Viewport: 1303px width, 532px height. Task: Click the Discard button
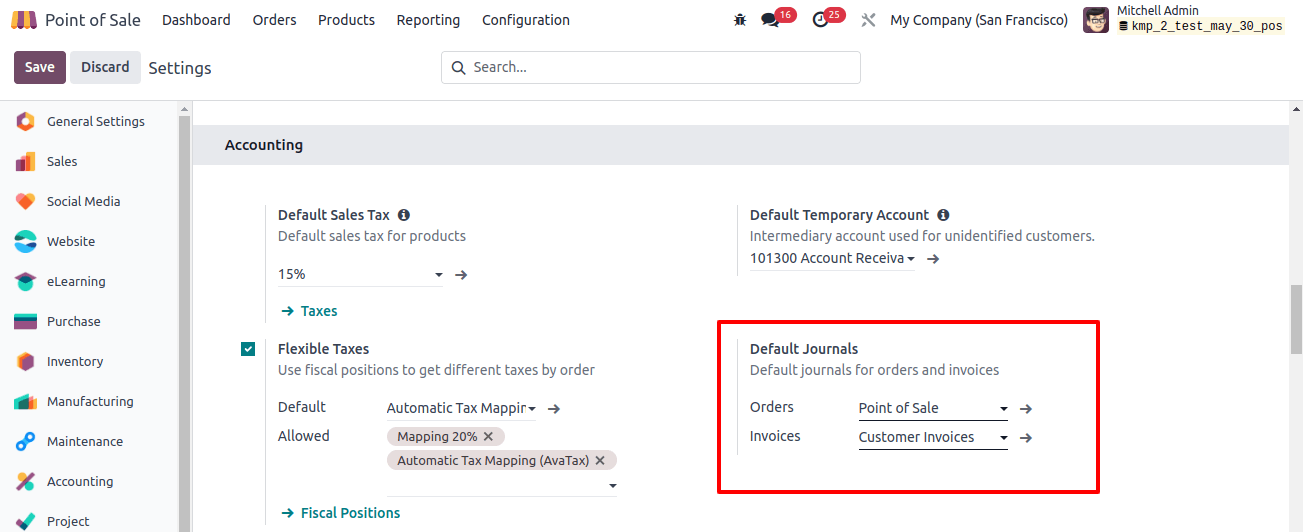click(105, 67)
